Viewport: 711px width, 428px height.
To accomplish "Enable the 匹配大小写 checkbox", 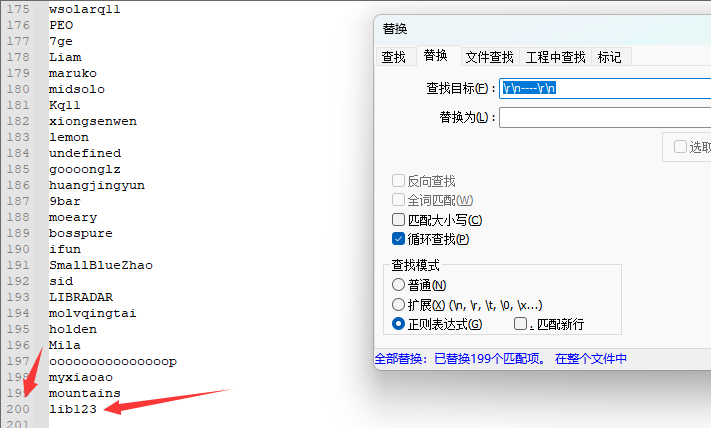I will 399,220.
